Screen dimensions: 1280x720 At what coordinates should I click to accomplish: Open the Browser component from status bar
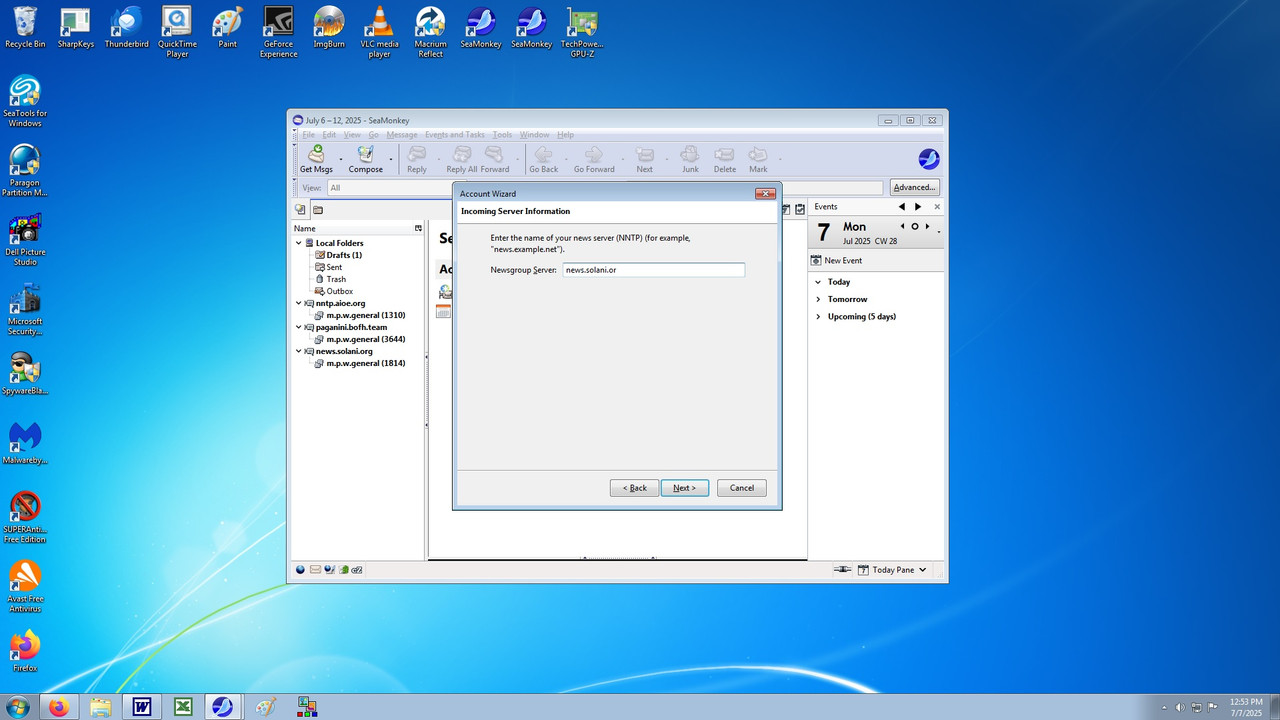(x=300, y=570)
